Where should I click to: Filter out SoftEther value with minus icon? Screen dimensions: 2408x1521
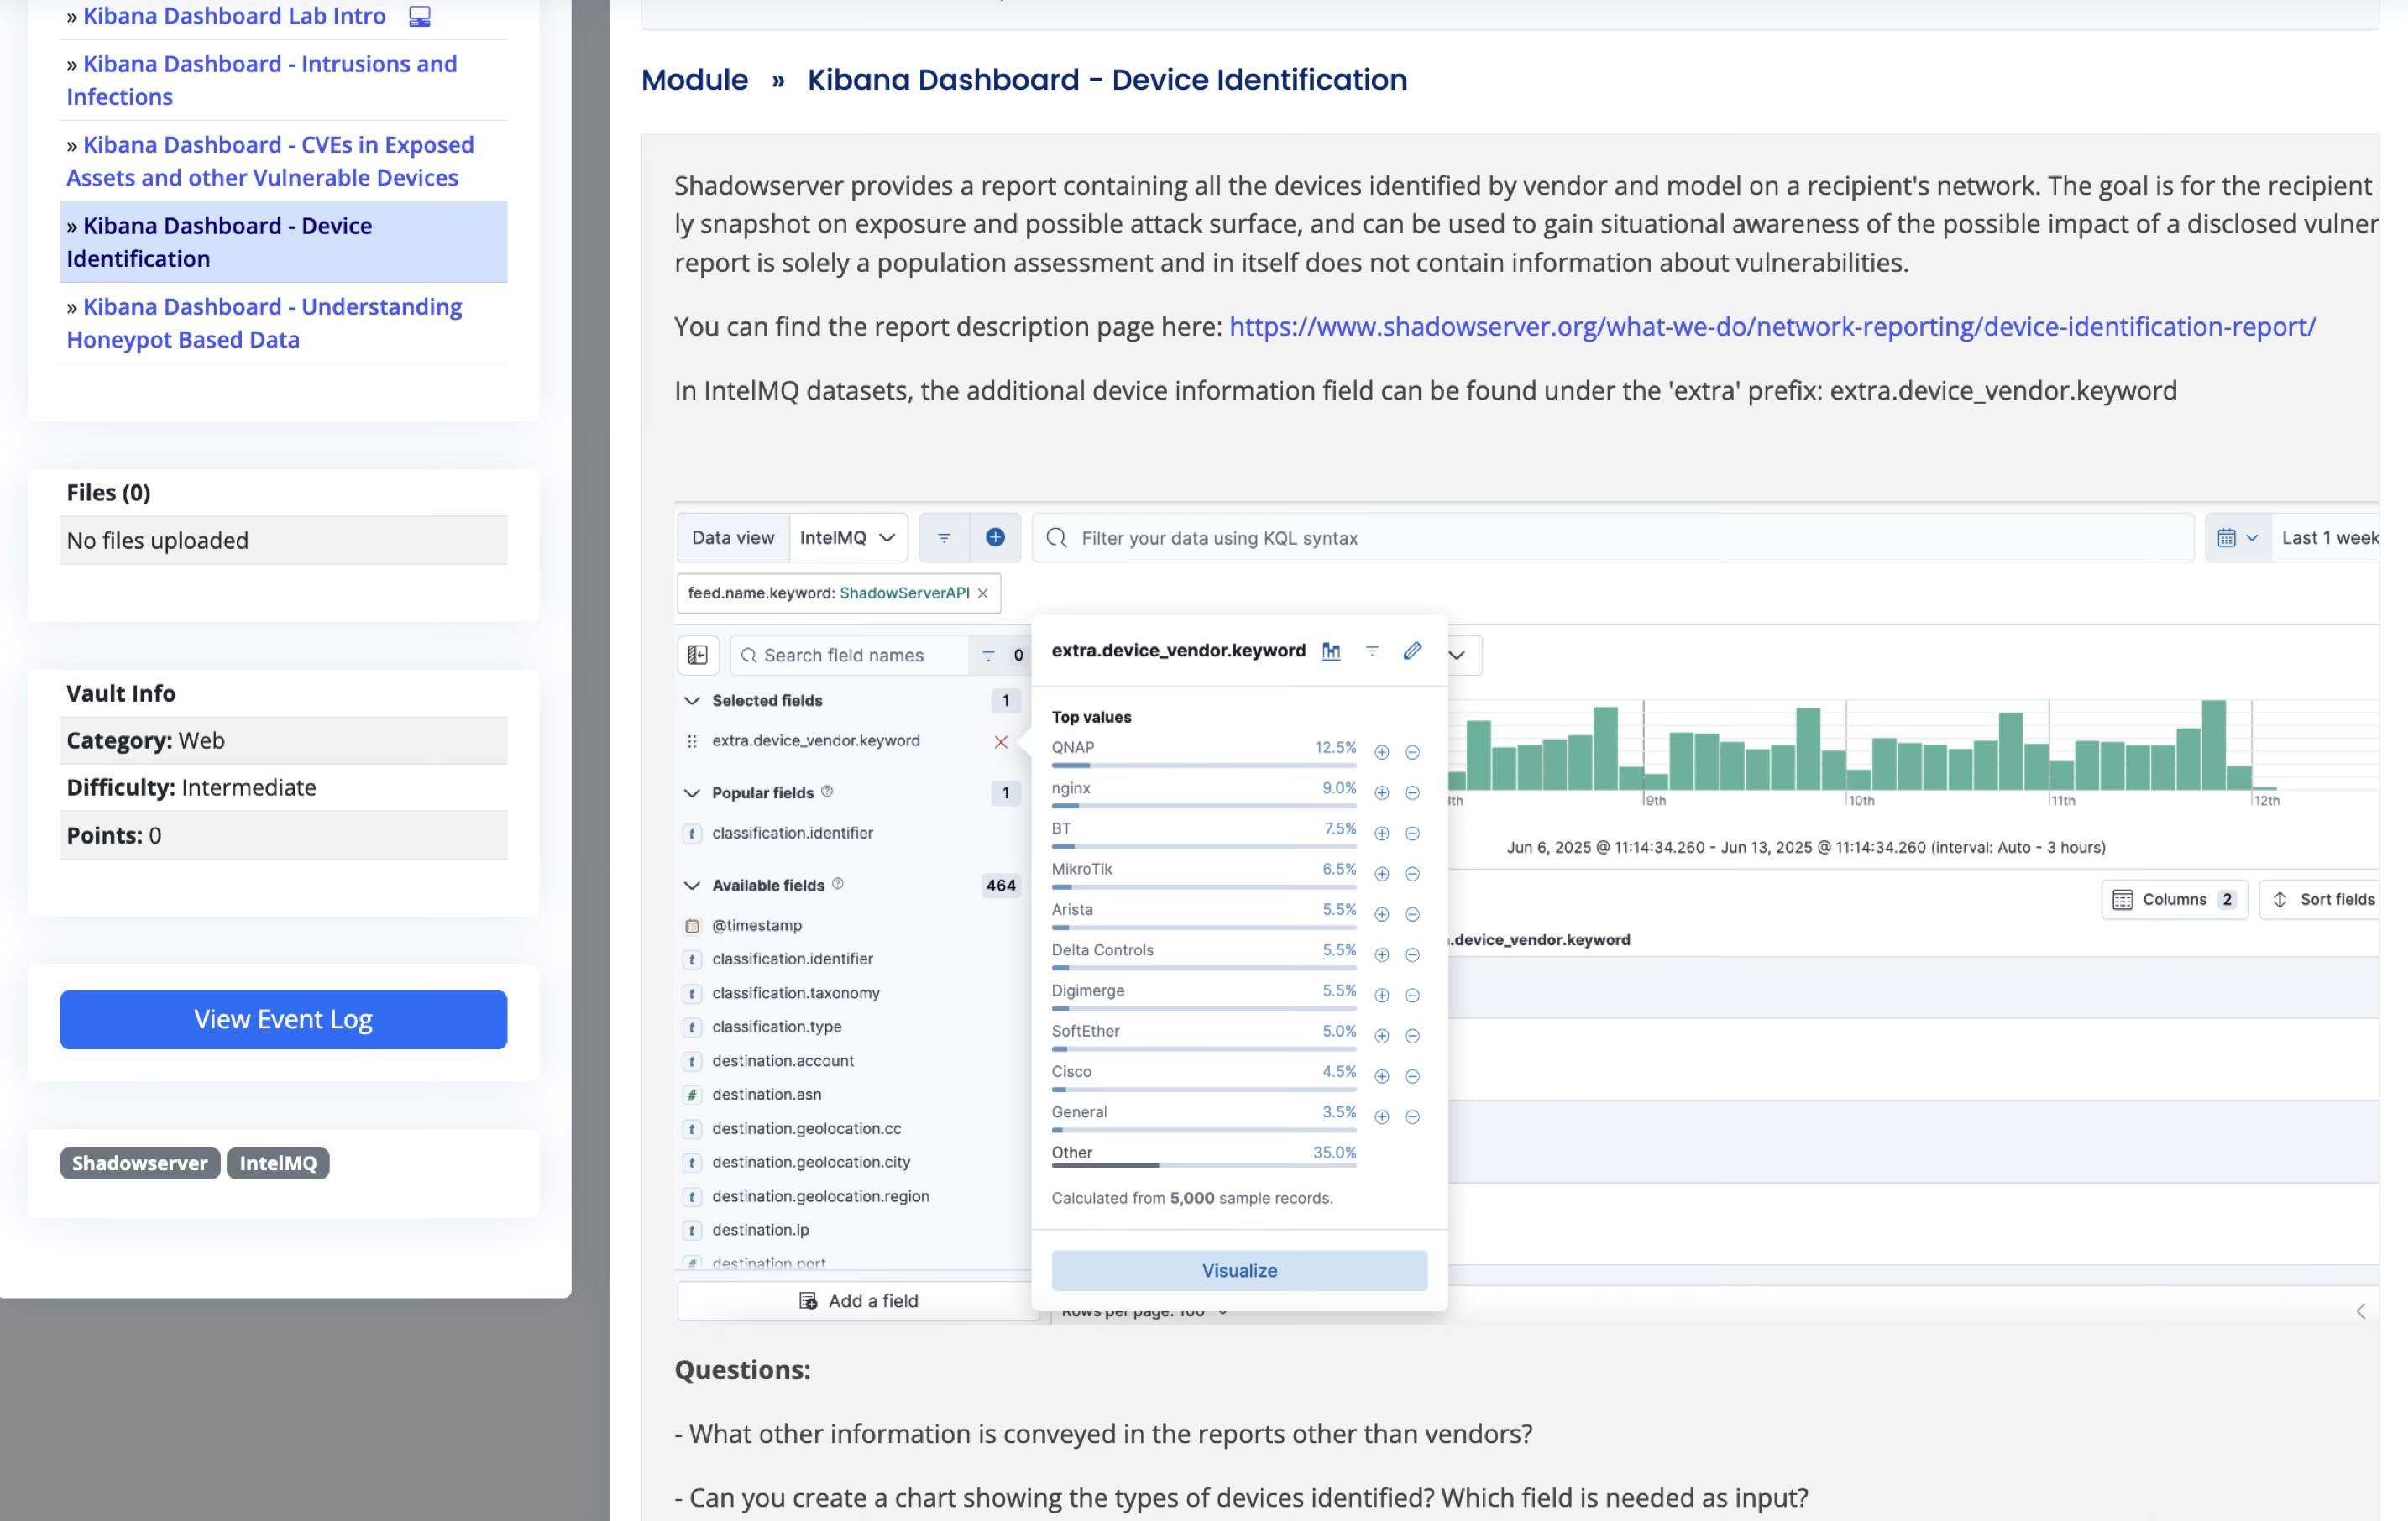tap(1412, 1036)
